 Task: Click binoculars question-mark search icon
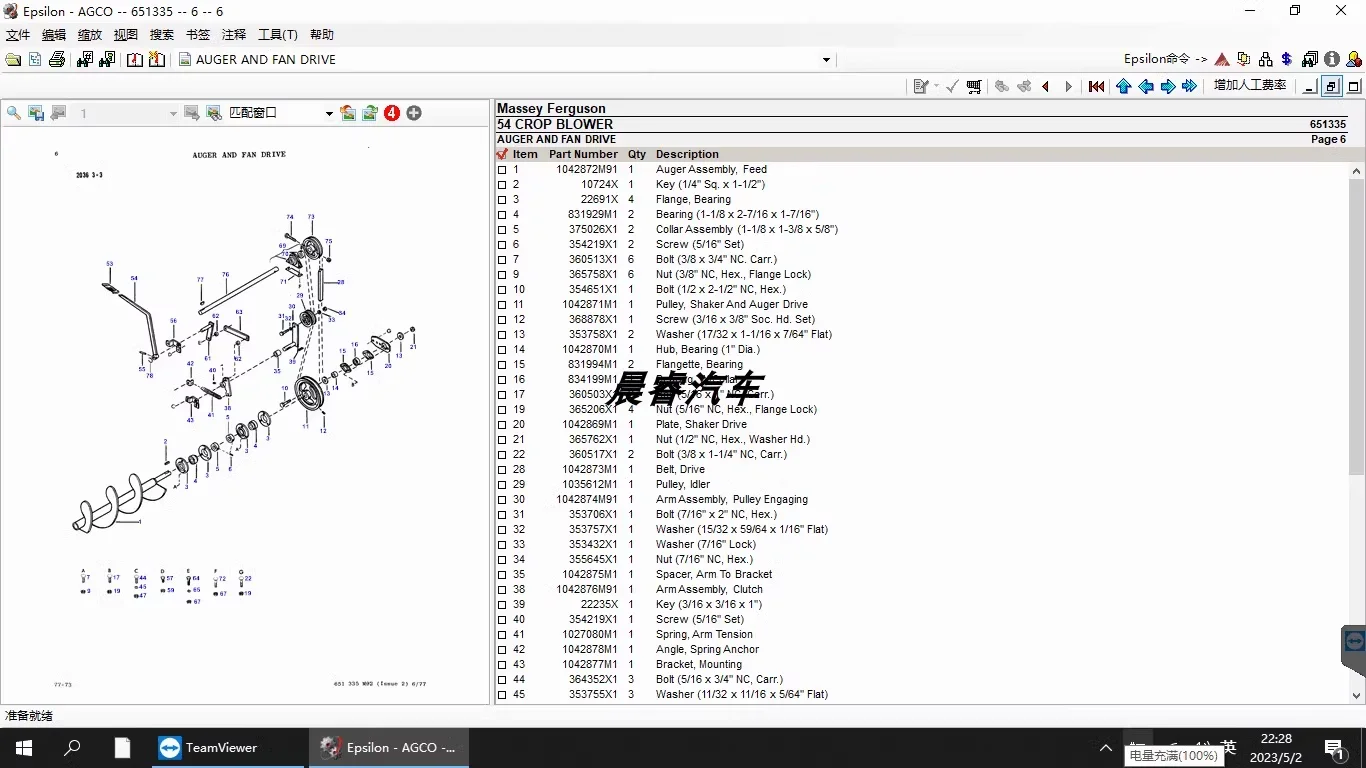(107, 60)
